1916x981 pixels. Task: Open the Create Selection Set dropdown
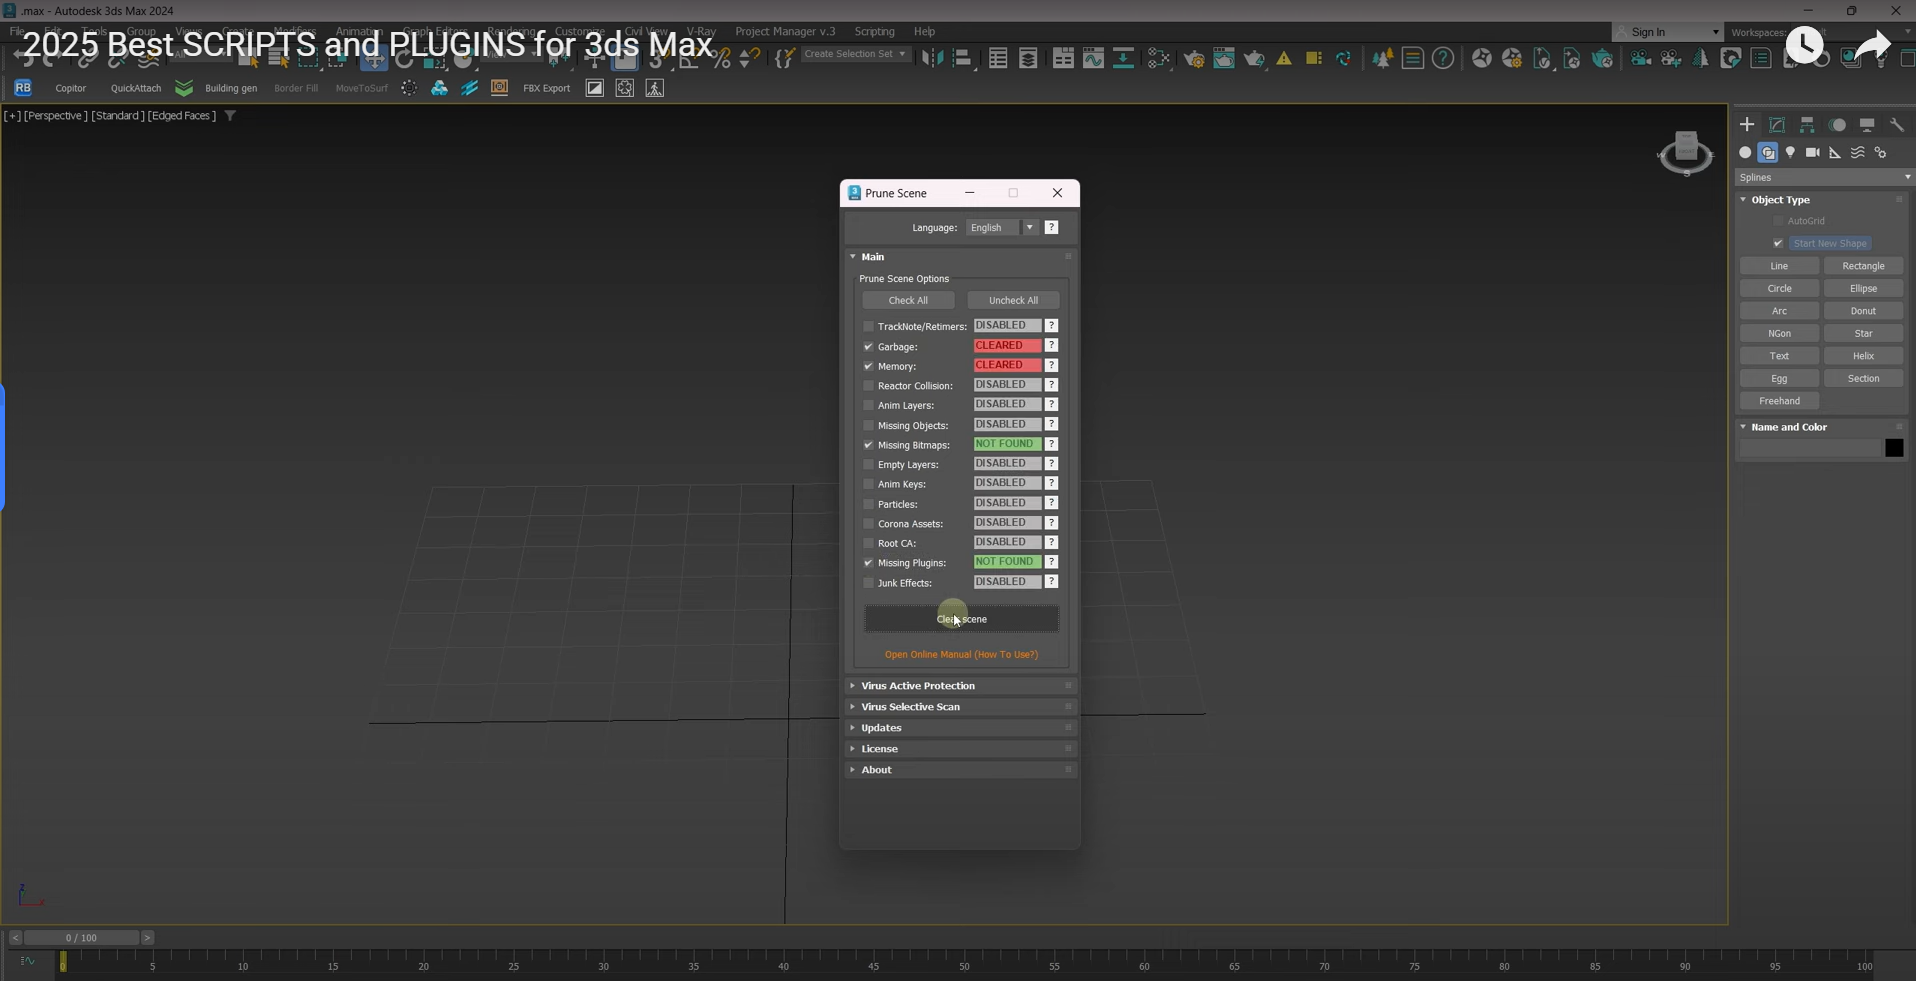[x=856, y=54]
